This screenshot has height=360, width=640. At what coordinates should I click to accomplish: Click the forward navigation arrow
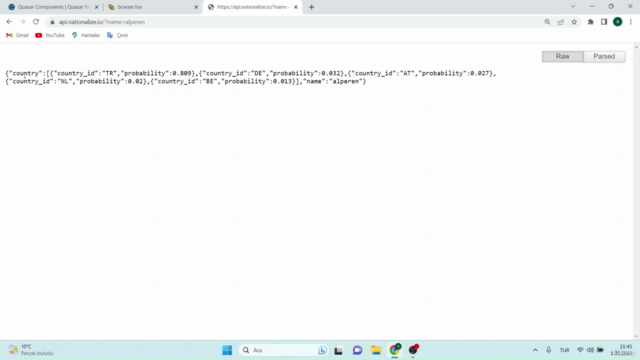click(22, 22)
